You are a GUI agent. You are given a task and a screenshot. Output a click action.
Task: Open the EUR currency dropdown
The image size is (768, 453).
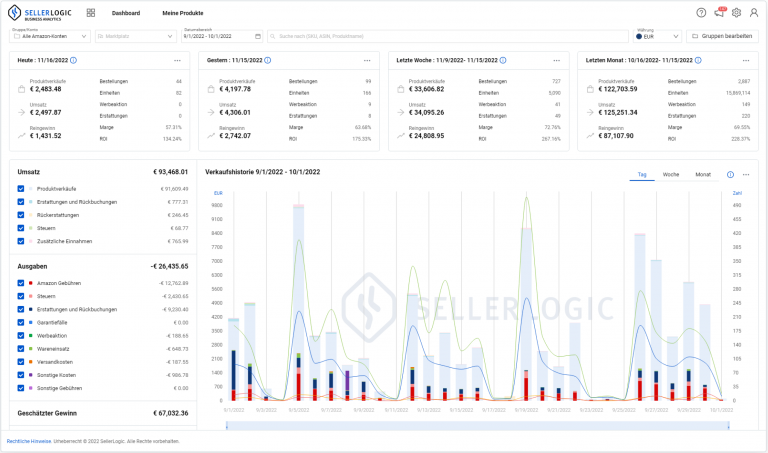(x=658, y=36)
